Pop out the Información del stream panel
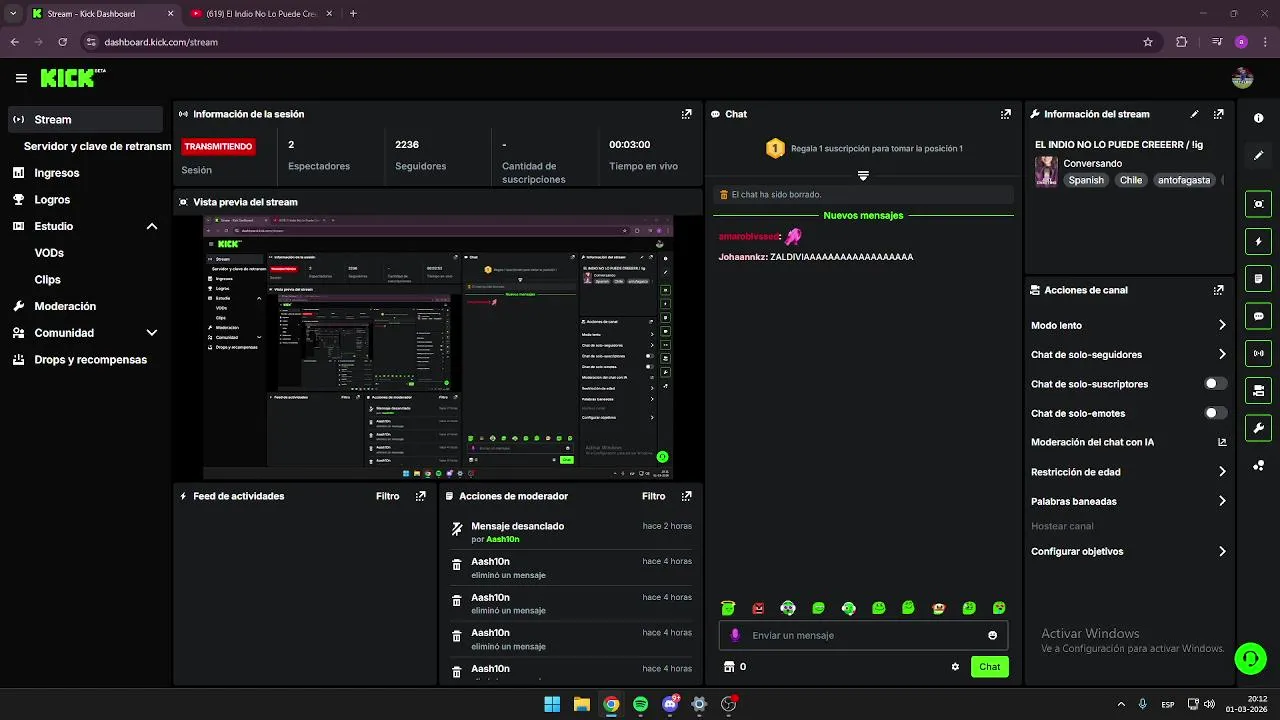1280x720 pixels. tap(1218, 114)
